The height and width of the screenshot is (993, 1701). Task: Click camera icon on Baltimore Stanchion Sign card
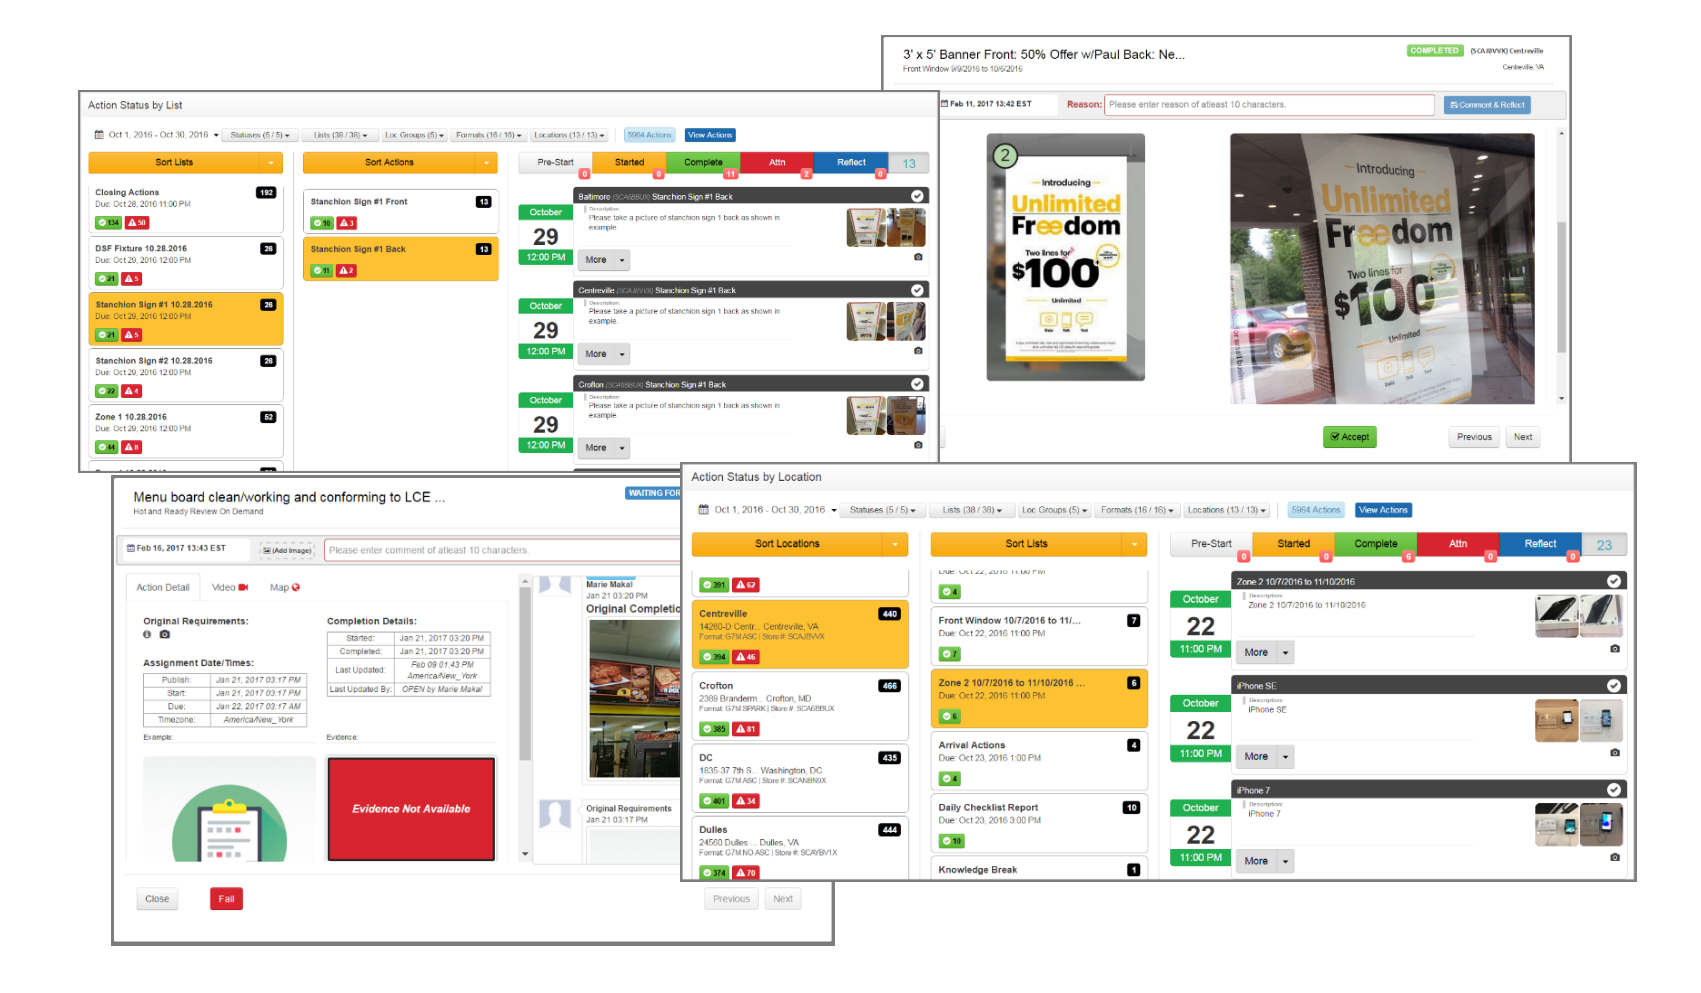918,257
